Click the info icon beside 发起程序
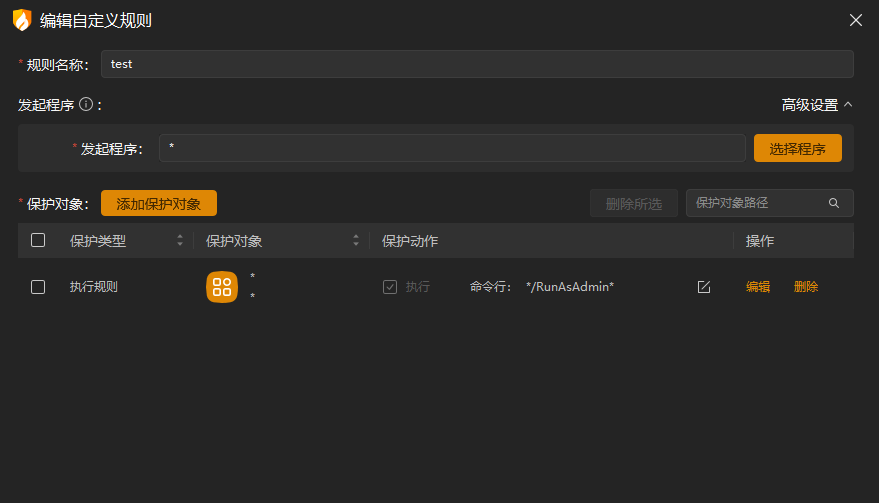The height and width of the screenshot is (503, 879). [x=86, y=104]
